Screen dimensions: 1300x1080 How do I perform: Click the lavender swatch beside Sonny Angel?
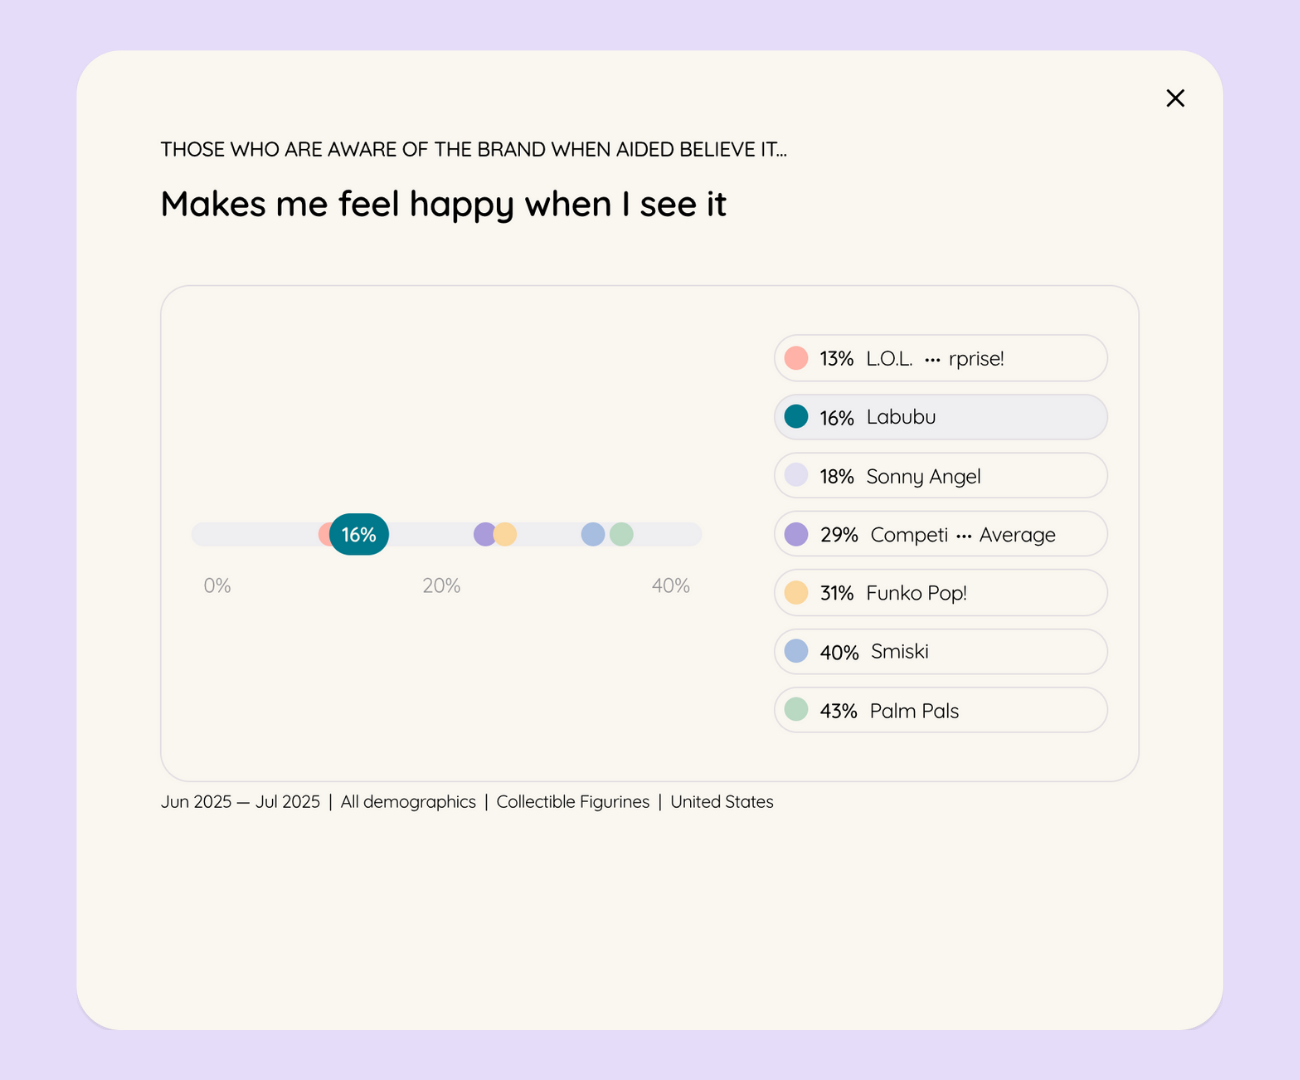click(796, 475)
